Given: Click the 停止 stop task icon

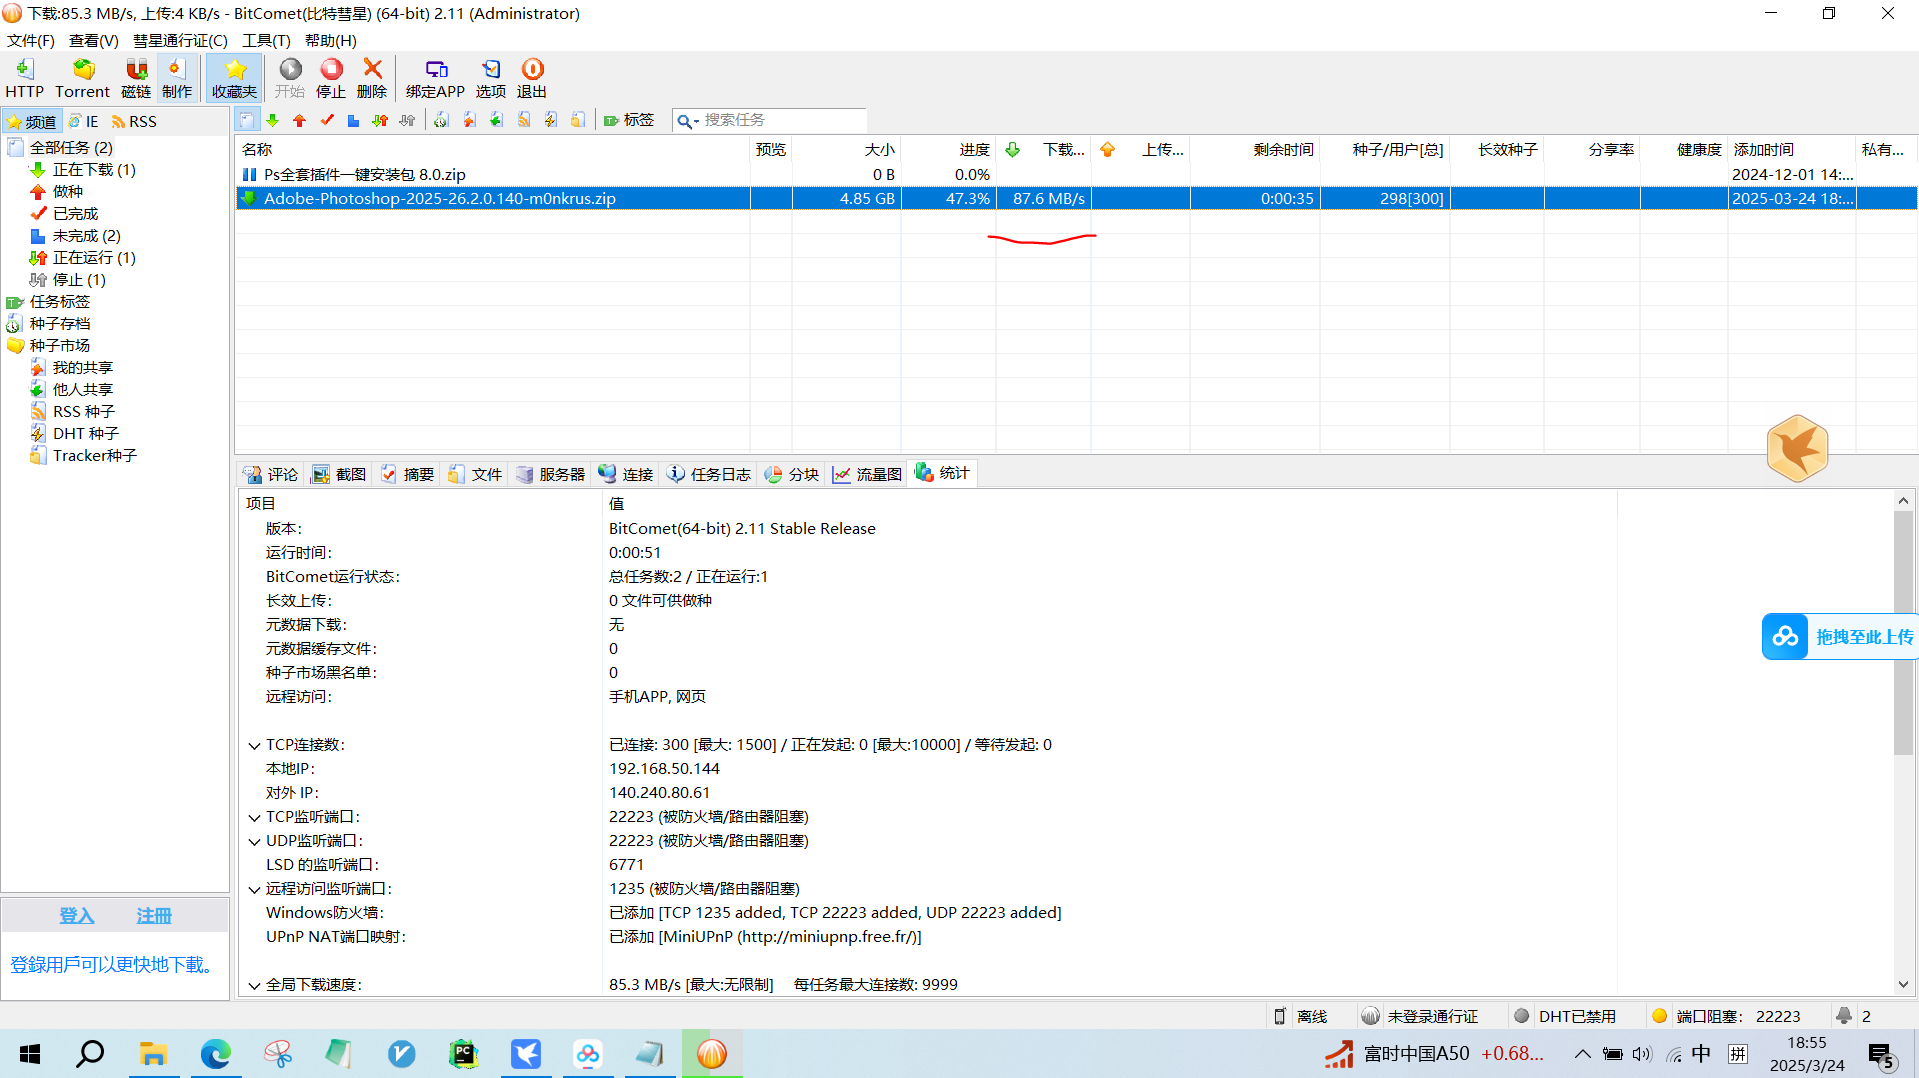Looking at the screenshot, I should 330,77.
